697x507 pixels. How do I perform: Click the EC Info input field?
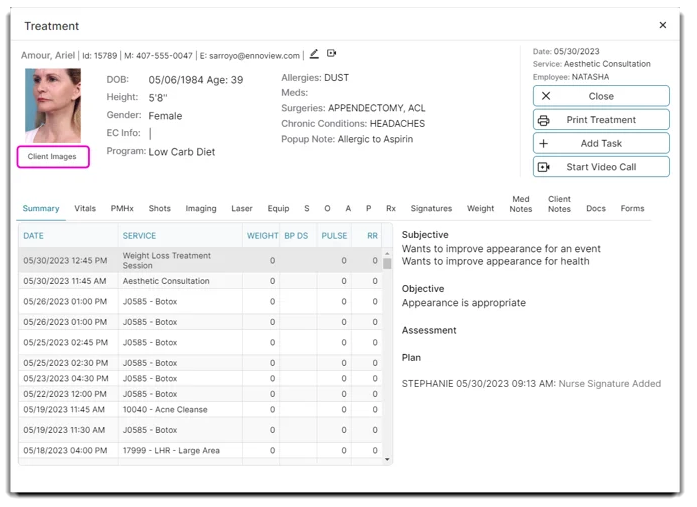point(180,133)
